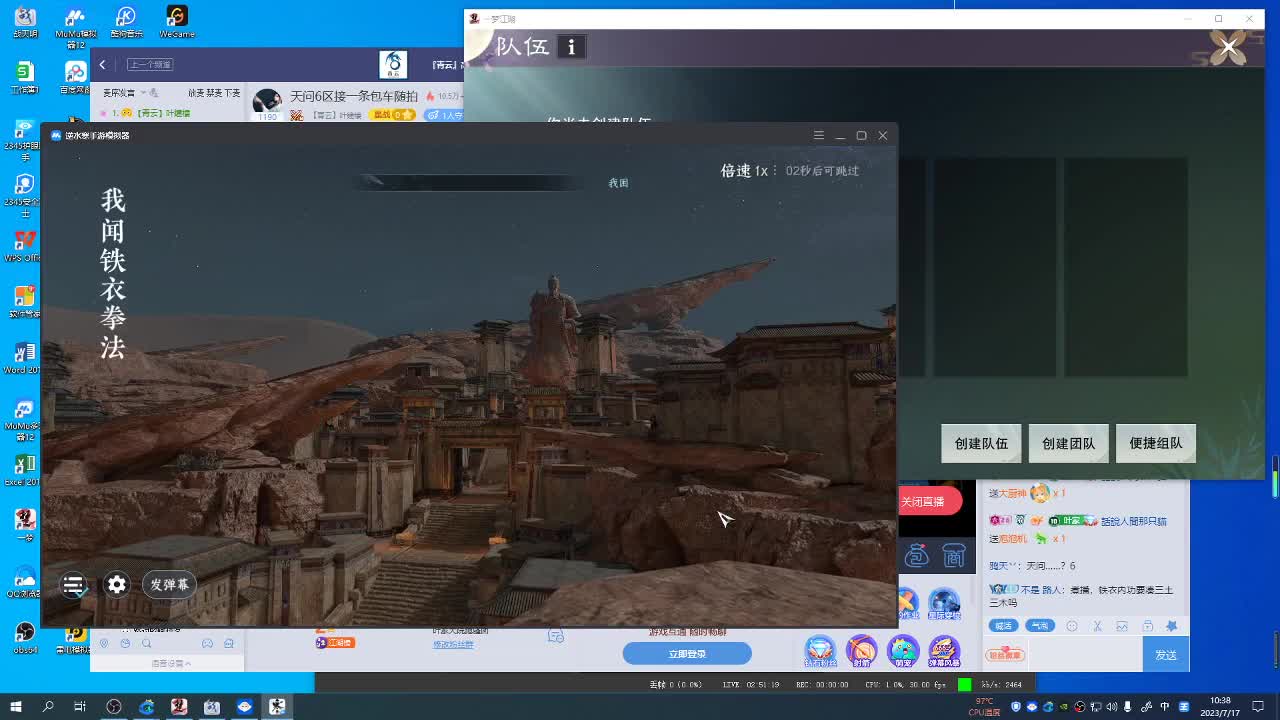Open the gift bag icon
1280x720 pixels.
[917, 555]
